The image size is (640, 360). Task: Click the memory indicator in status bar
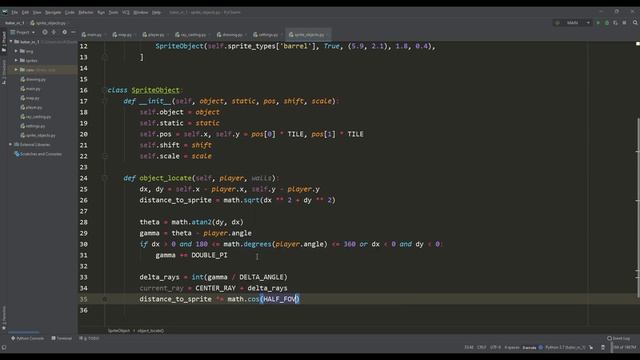[624, 348]
